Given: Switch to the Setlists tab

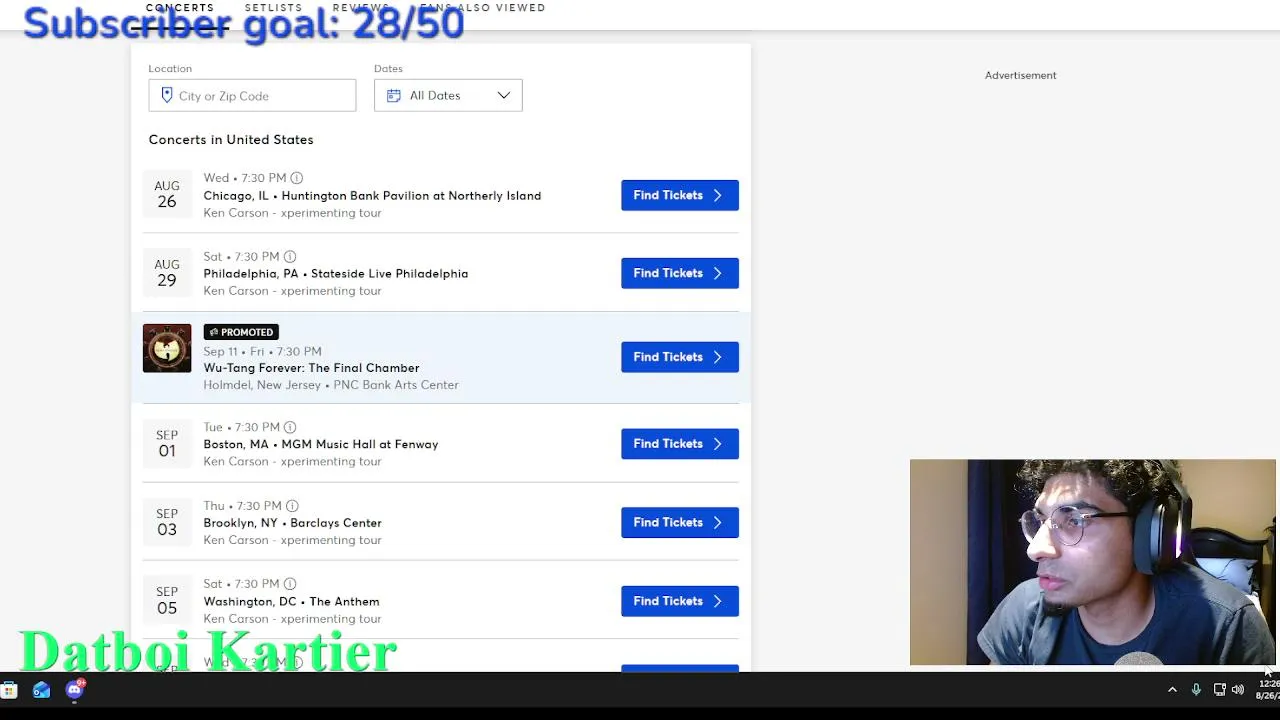Looking at the screenshot, I should point(273,7).
